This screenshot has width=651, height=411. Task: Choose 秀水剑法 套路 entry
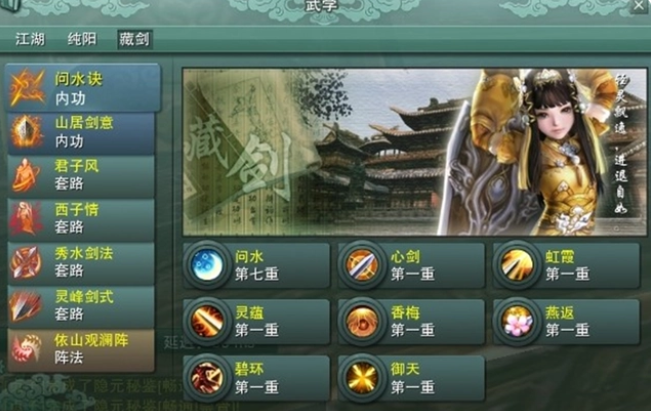click(x=81, y=263)
